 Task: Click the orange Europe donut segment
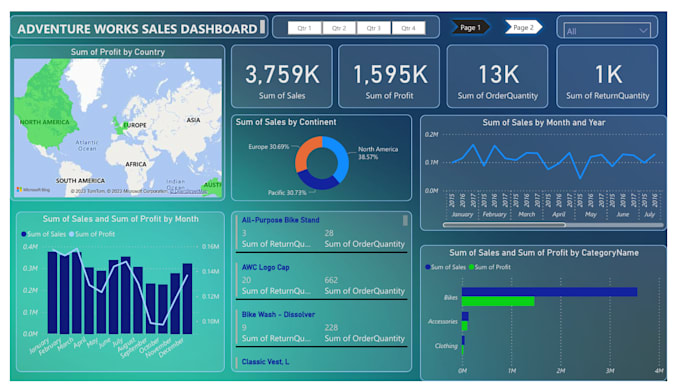click(306, 153)
